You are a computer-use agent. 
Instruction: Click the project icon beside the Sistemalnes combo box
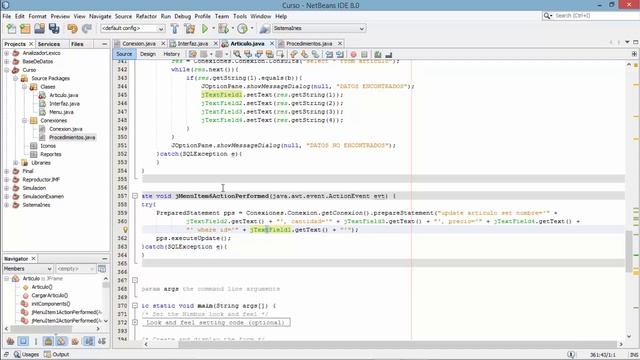click(264, 29)
